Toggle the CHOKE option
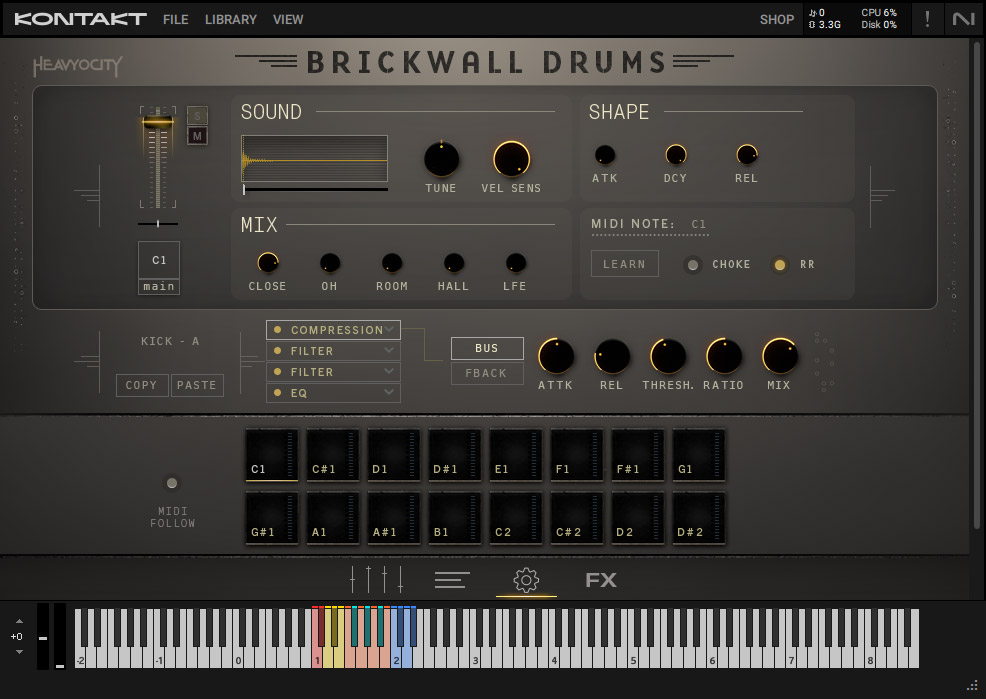Image resolution: width=986 pixels, height=699 pixels. tap(692, 265)
